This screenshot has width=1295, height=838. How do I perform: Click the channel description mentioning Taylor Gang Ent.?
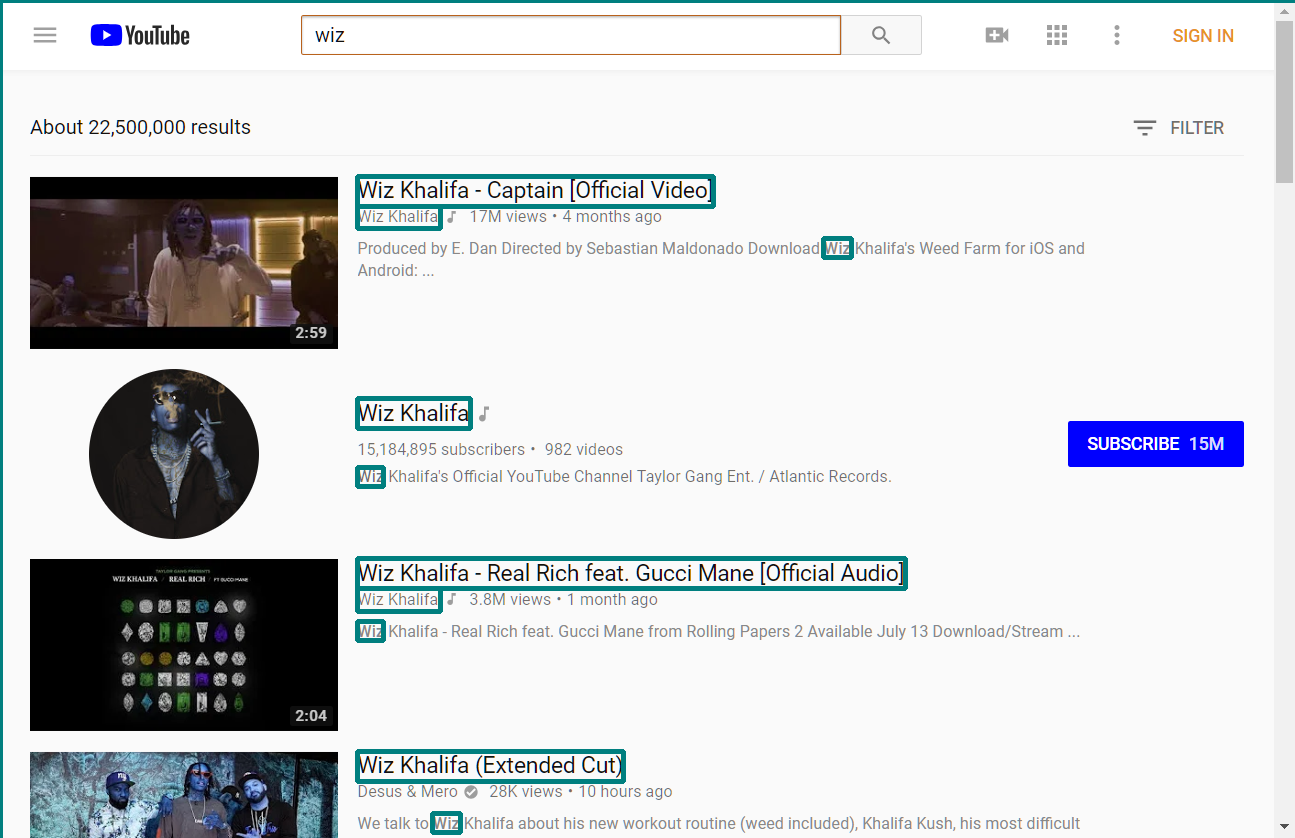[x=624, y=477]
